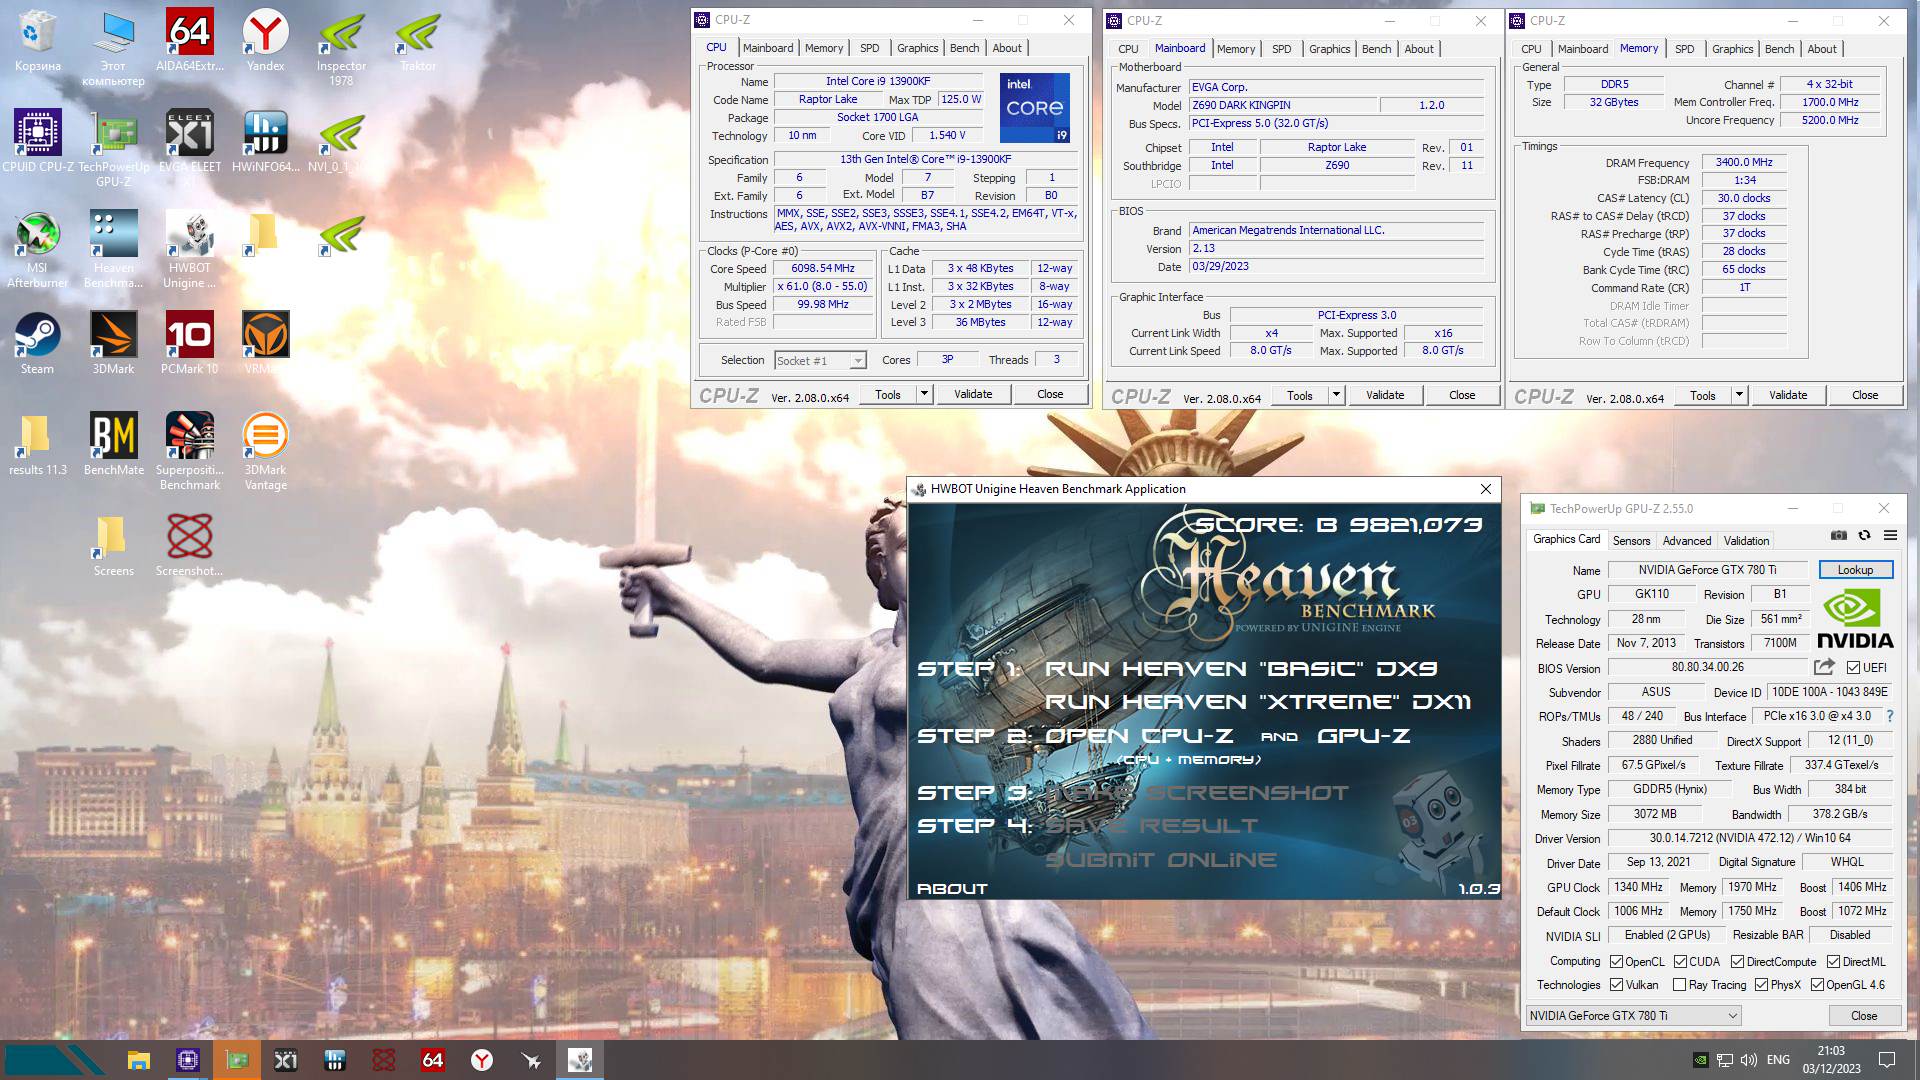Launch Yandex browser from desktop
1920x1080 pixels.
coord(265,42)
